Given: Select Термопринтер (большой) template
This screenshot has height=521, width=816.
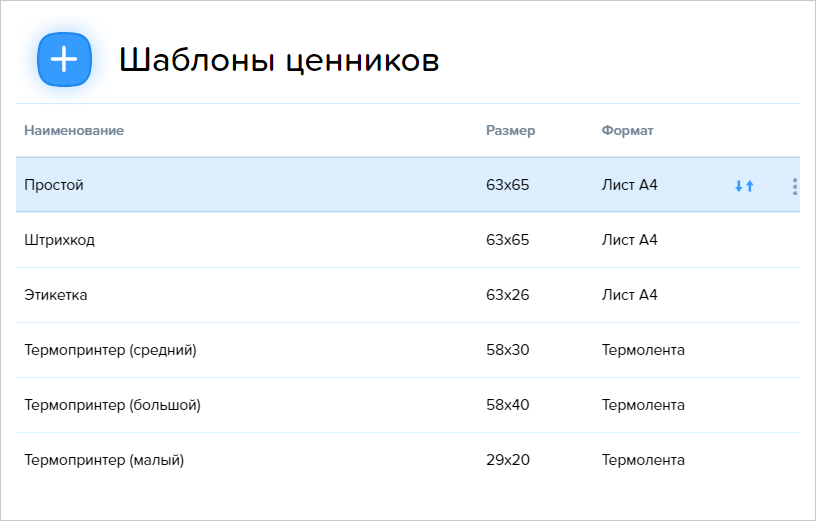Looking at the screenshot, I should point(408,405).
